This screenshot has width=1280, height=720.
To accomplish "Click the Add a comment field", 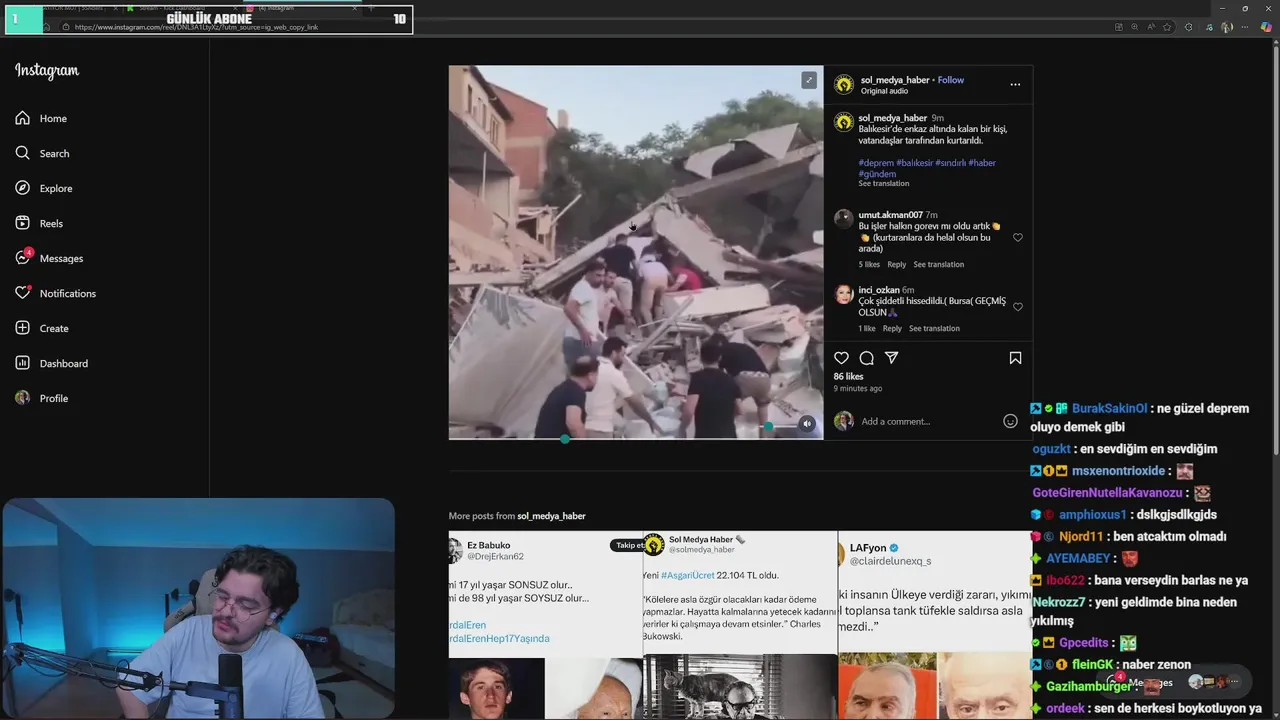I will click(928, 422).
